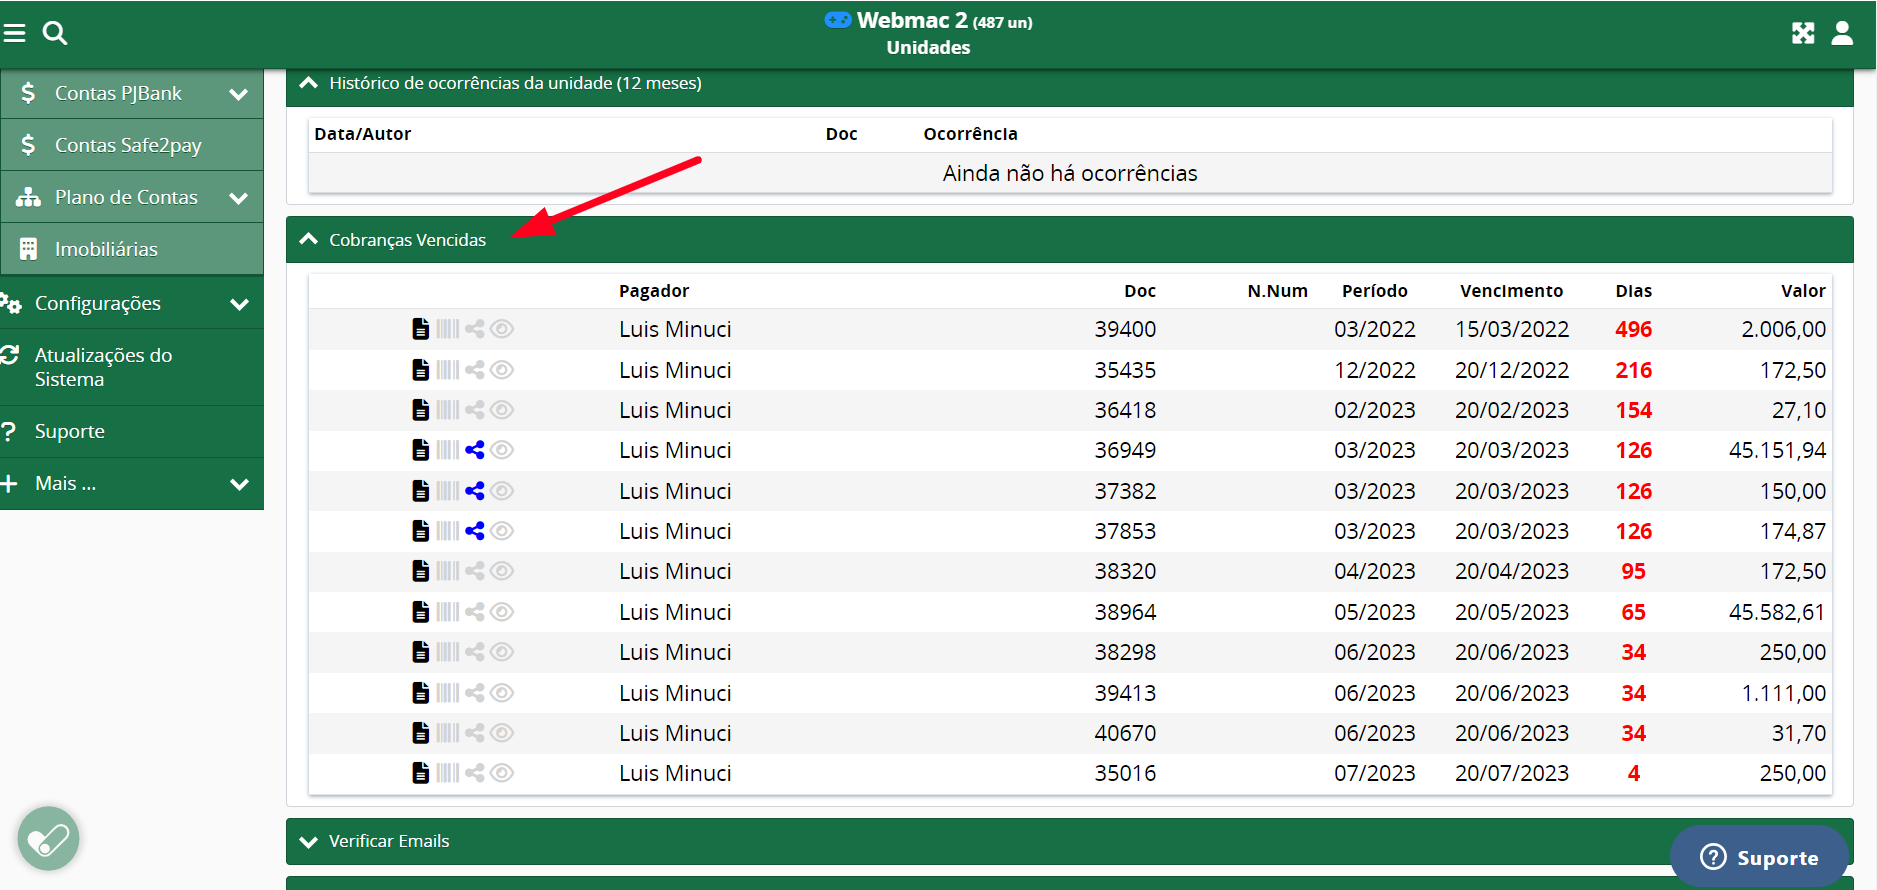Click overdue days 496 cell
The width and height of the screenshot is (1877, 890).
tap(1633, 329)
